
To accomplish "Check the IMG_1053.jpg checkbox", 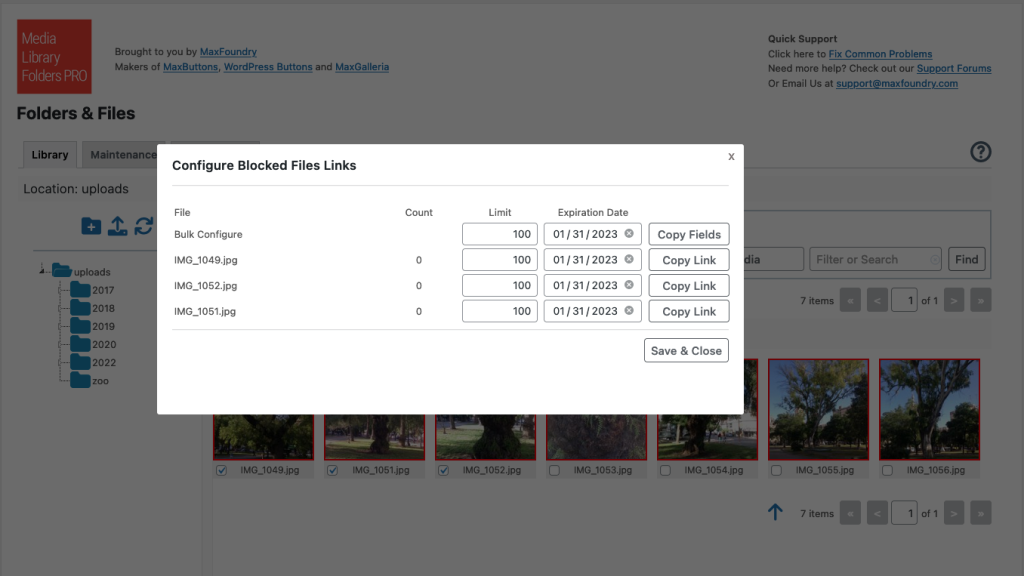I will click(x=554, y=471).
